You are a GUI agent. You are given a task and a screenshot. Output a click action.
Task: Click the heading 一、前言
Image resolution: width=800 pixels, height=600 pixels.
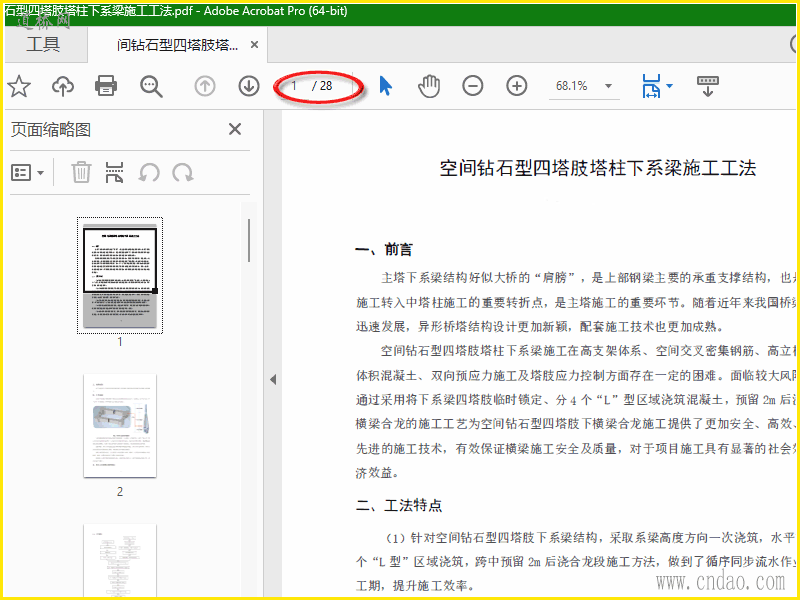(x=384, y=249)
